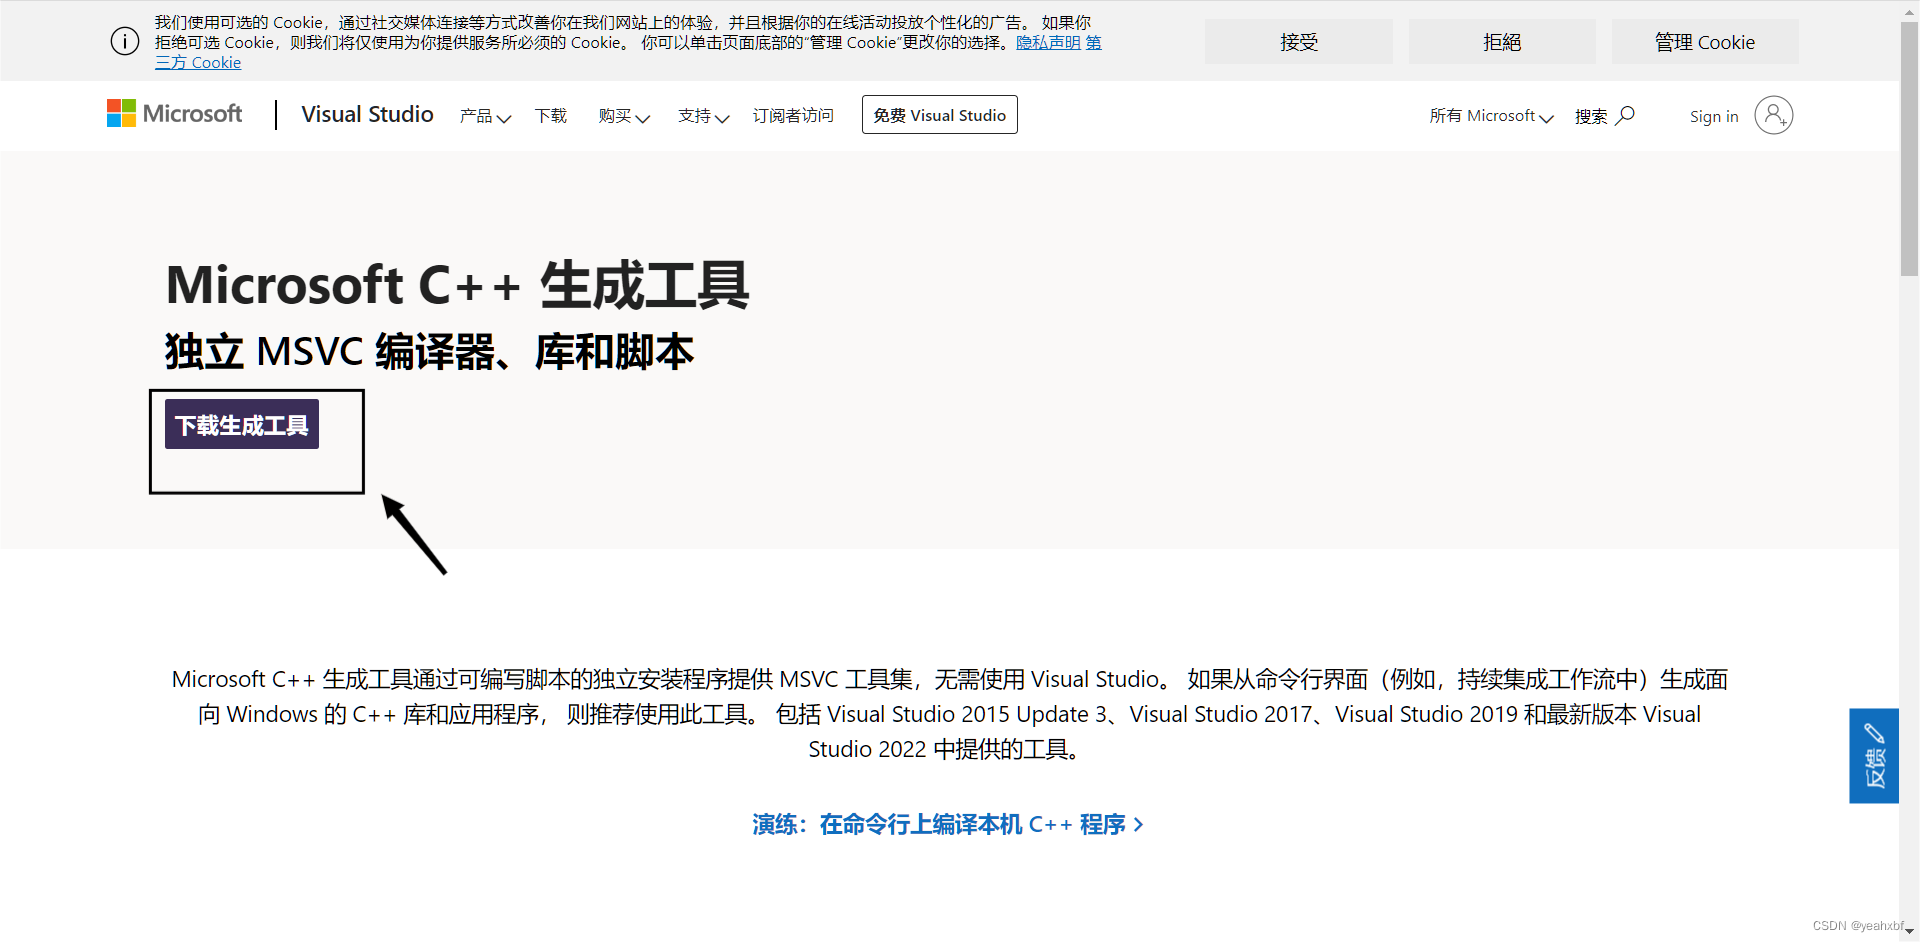Click the scrollbar down arrow

point(1909,932)
